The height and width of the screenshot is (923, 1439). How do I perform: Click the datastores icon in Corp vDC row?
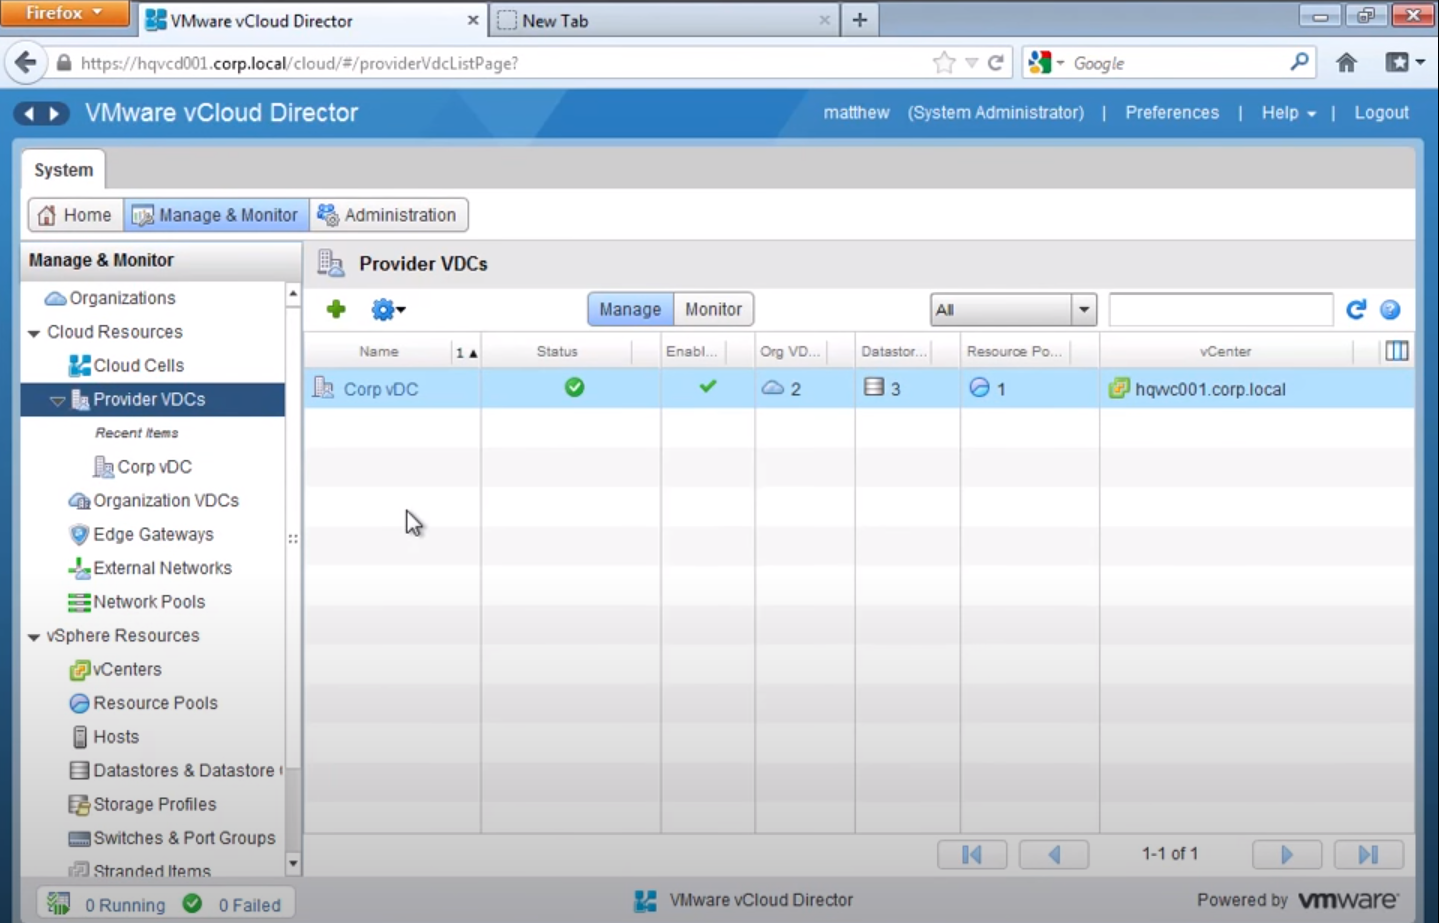tap(874, 387)
